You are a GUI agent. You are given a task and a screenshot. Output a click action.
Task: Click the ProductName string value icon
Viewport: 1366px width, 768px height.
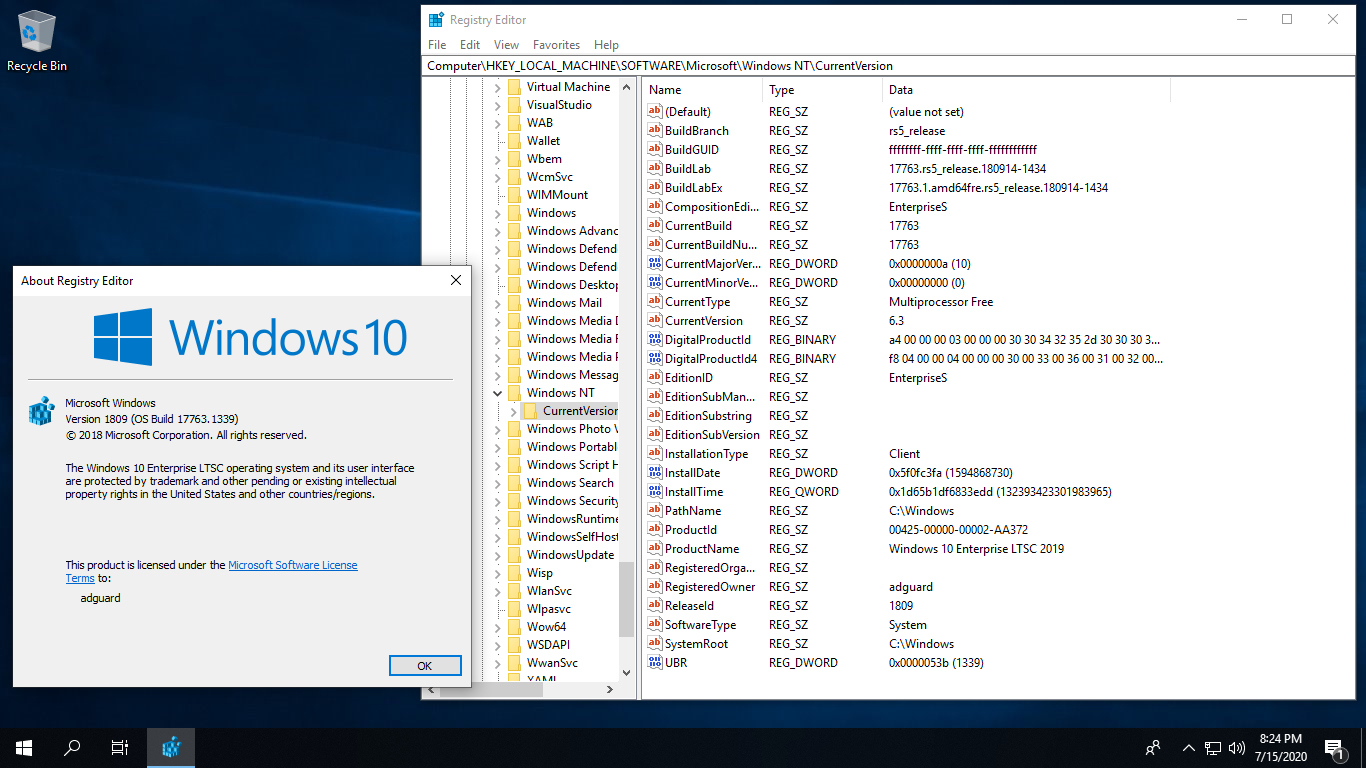click(655, 549)
